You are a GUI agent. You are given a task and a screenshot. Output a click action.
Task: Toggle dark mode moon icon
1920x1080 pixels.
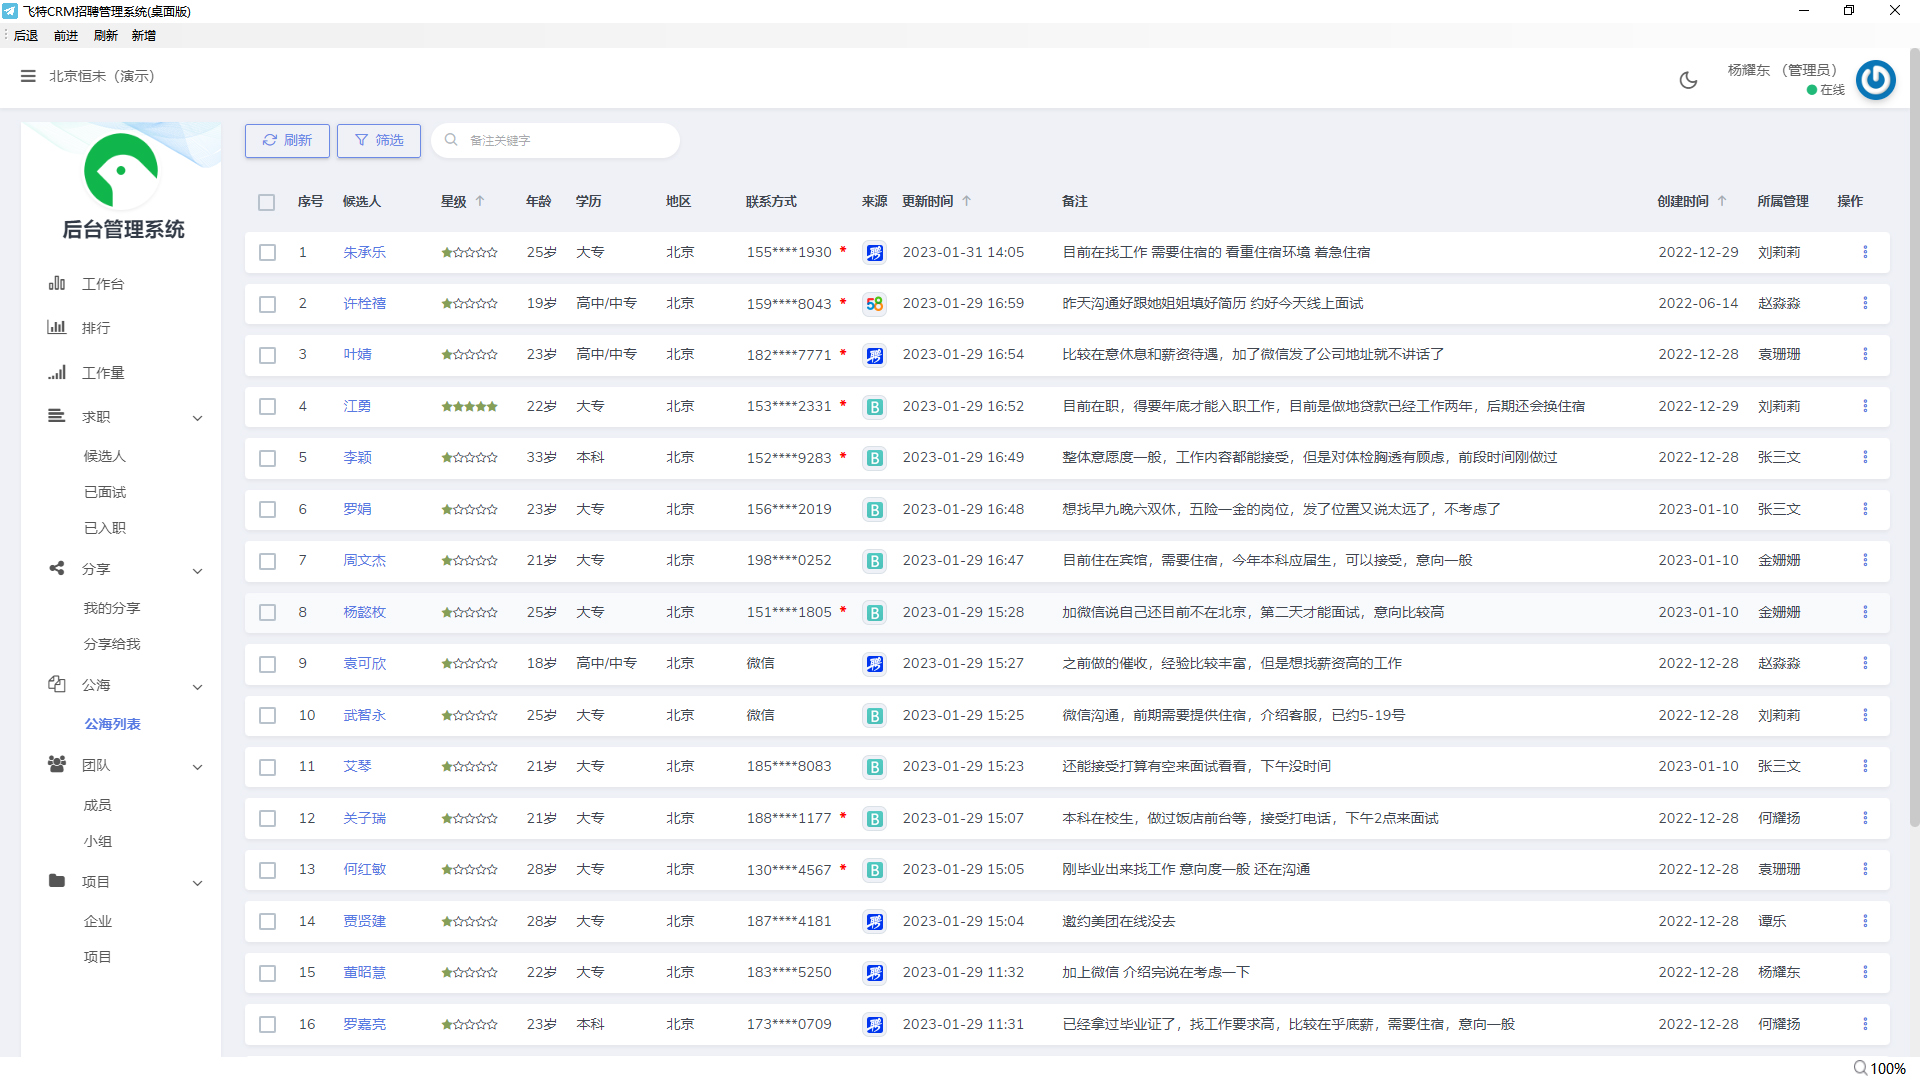1688,80
